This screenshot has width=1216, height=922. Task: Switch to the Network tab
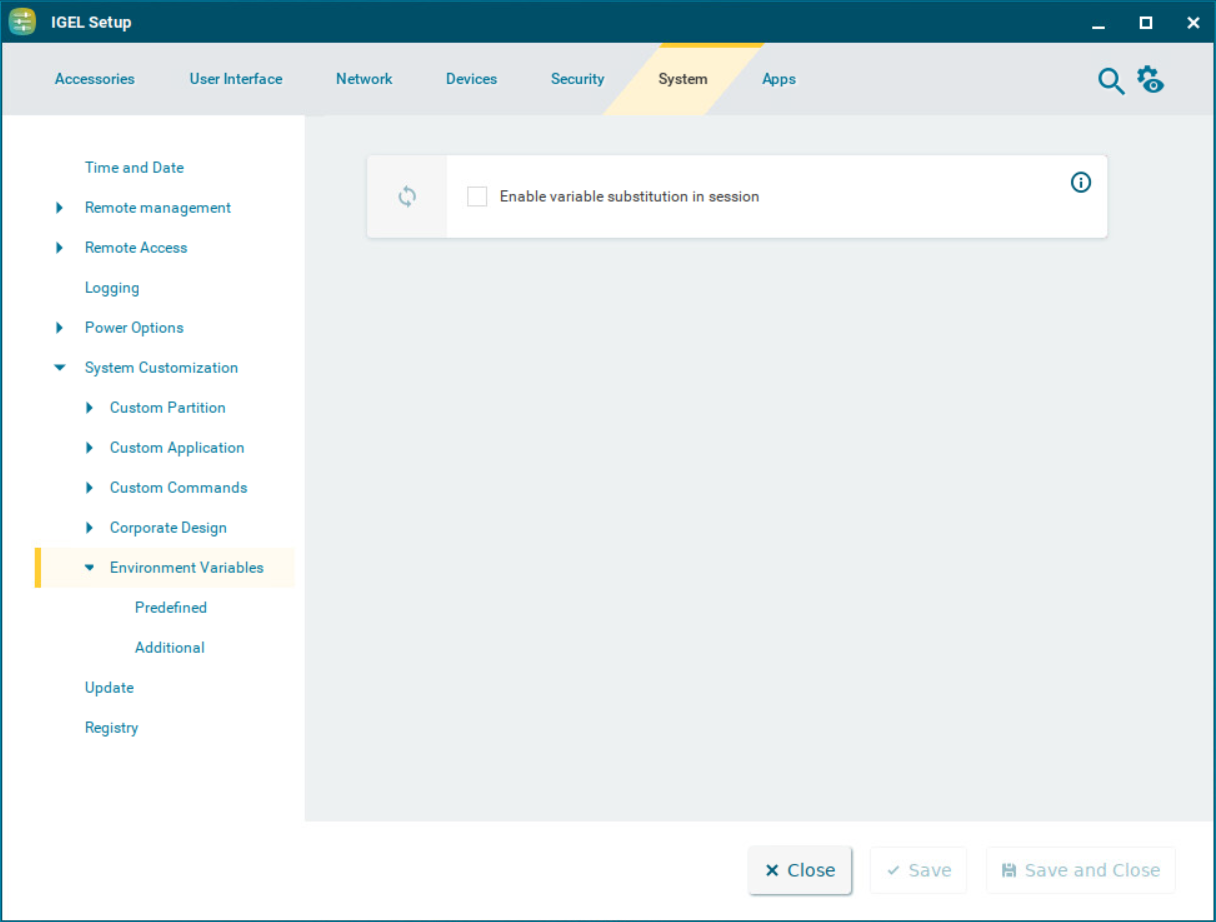point(364,79)
